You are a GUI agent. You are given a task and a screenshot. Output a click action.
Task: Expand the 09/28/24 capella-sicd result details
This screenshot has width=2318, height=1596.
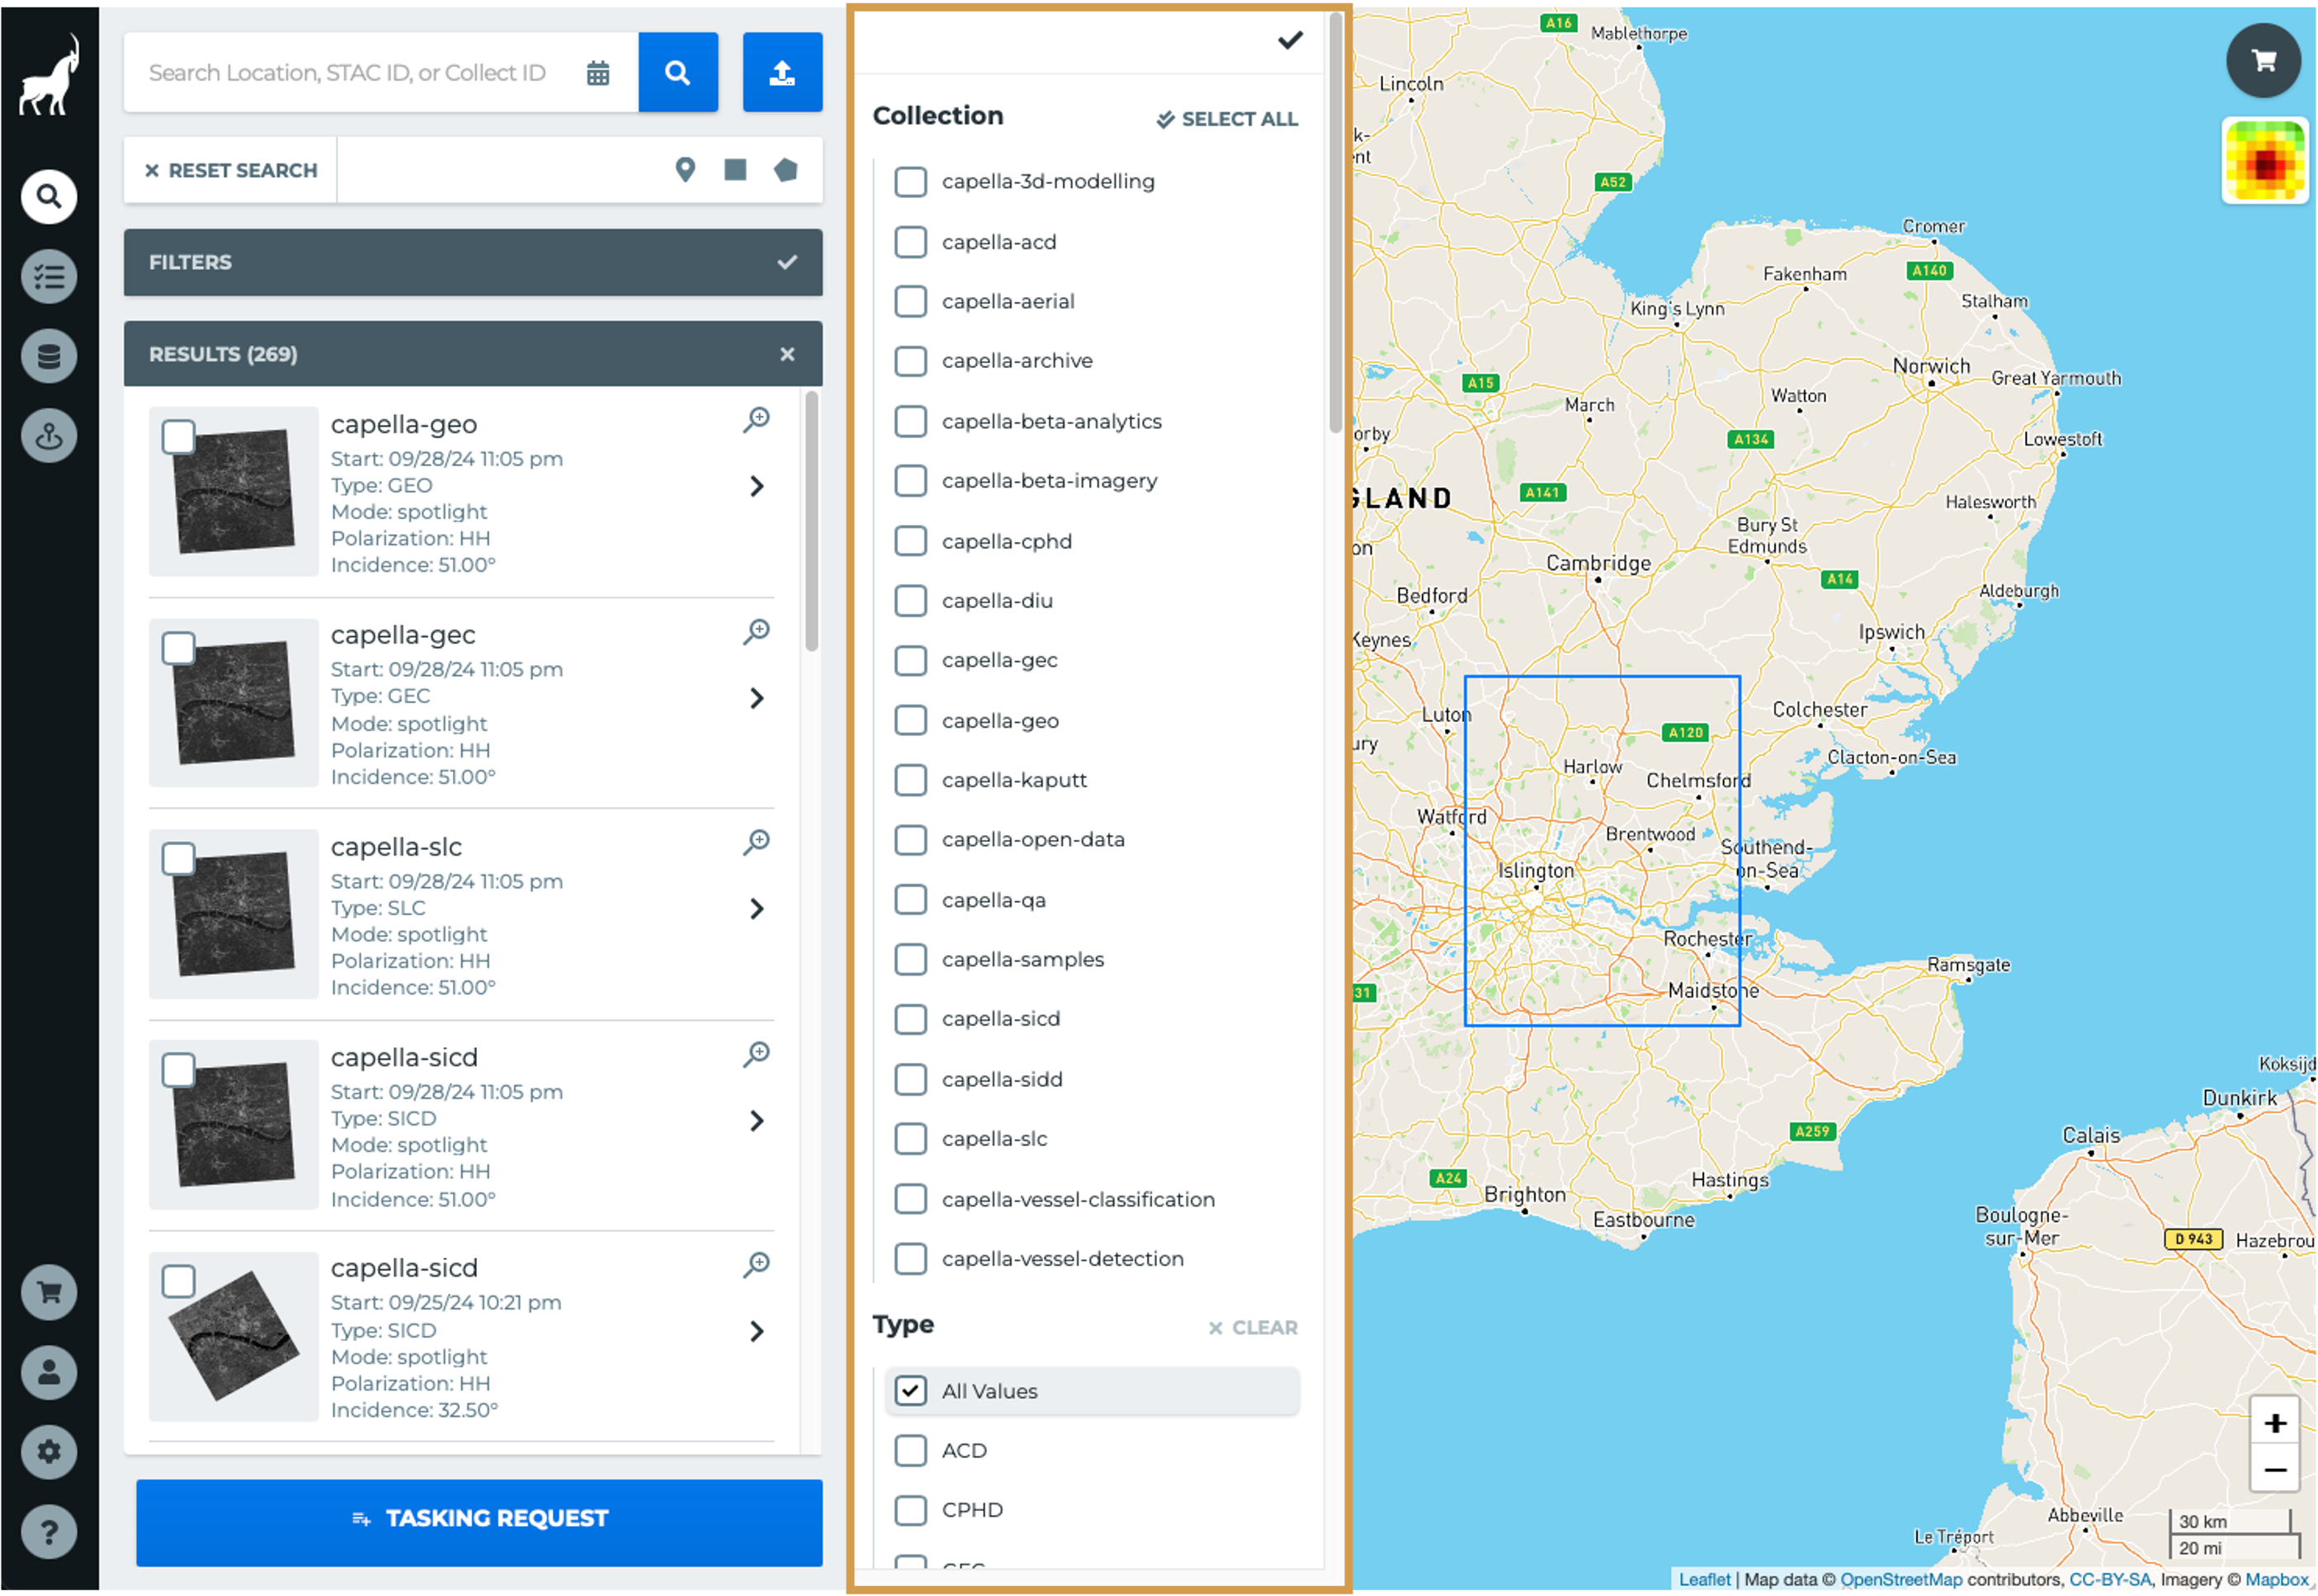tap(757, 1121)
